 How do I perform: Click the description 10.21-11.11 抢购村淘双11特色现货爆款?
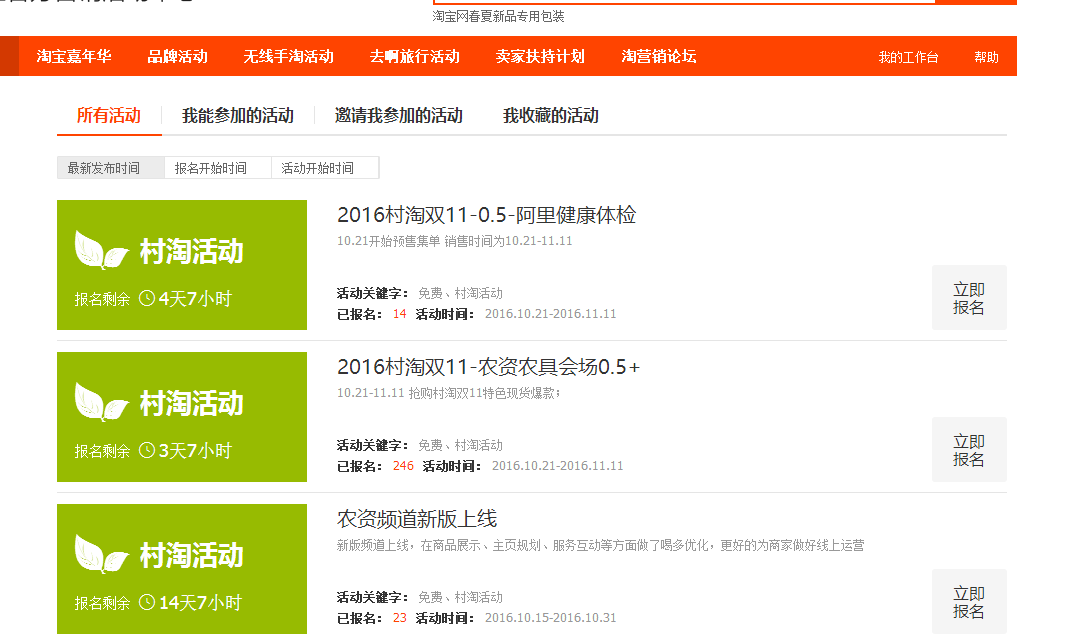pos(449,393)
